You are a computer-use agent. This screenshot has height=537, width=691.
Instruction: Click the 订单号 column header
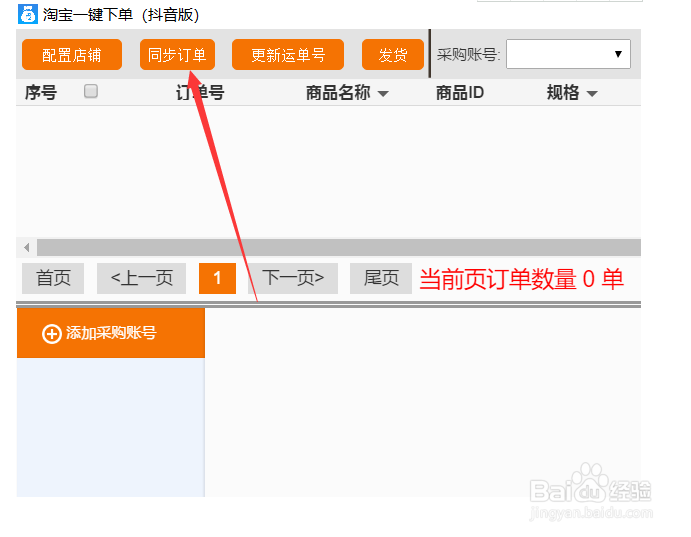pos(200,93)
